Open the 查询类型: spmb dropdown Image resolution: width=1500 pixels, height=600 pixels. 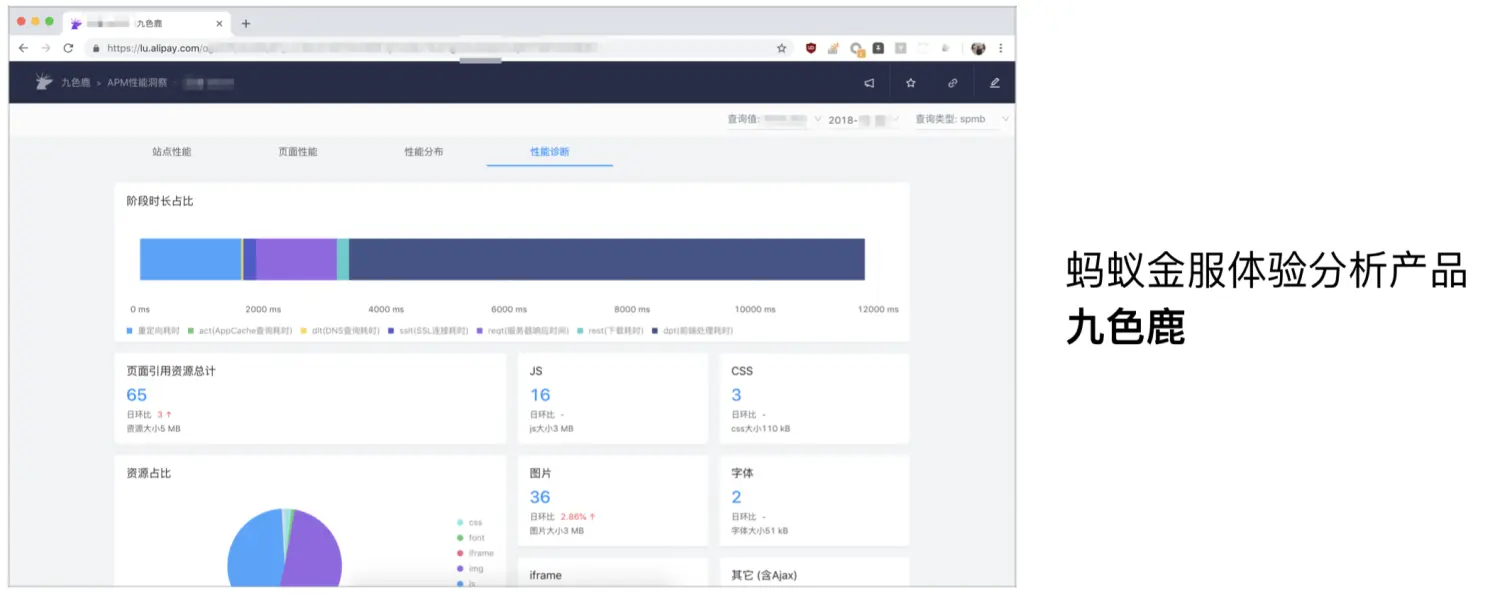[962, 119]
